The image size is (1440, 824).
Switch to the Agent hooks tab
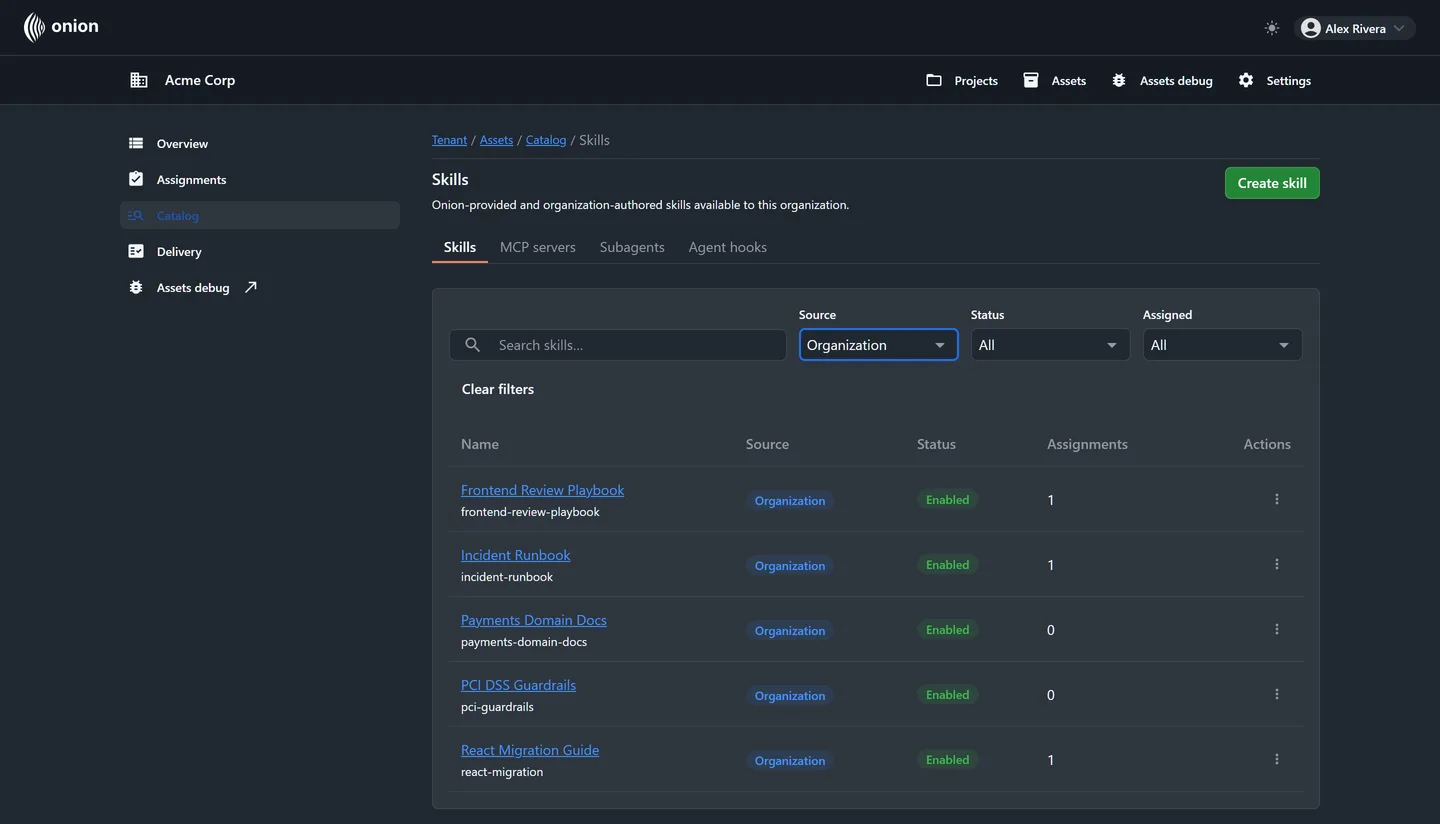click(x=728, y=247)
